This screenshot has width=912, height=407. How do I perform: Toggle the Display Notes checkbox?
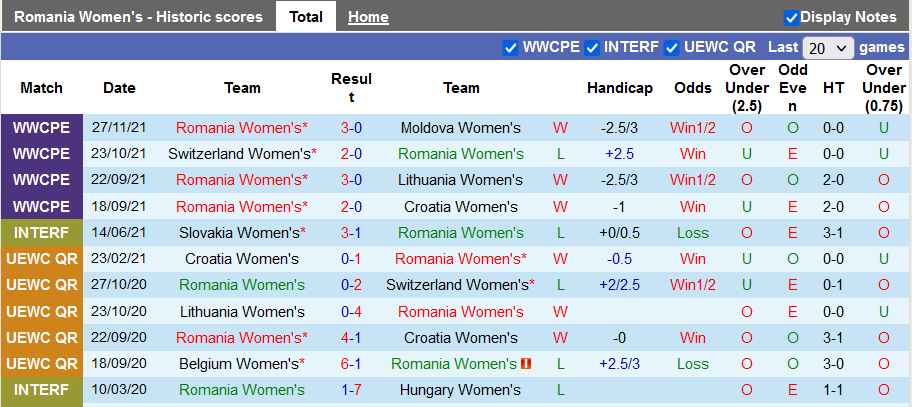tap(791, 17)
